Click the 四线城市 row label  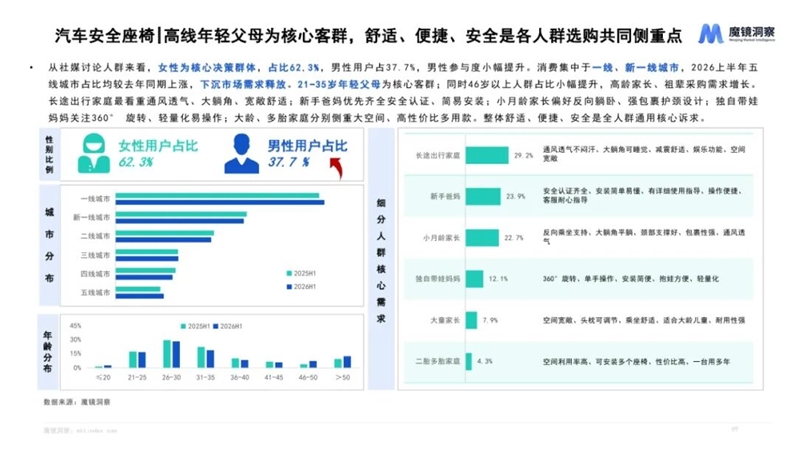[95, 274]
